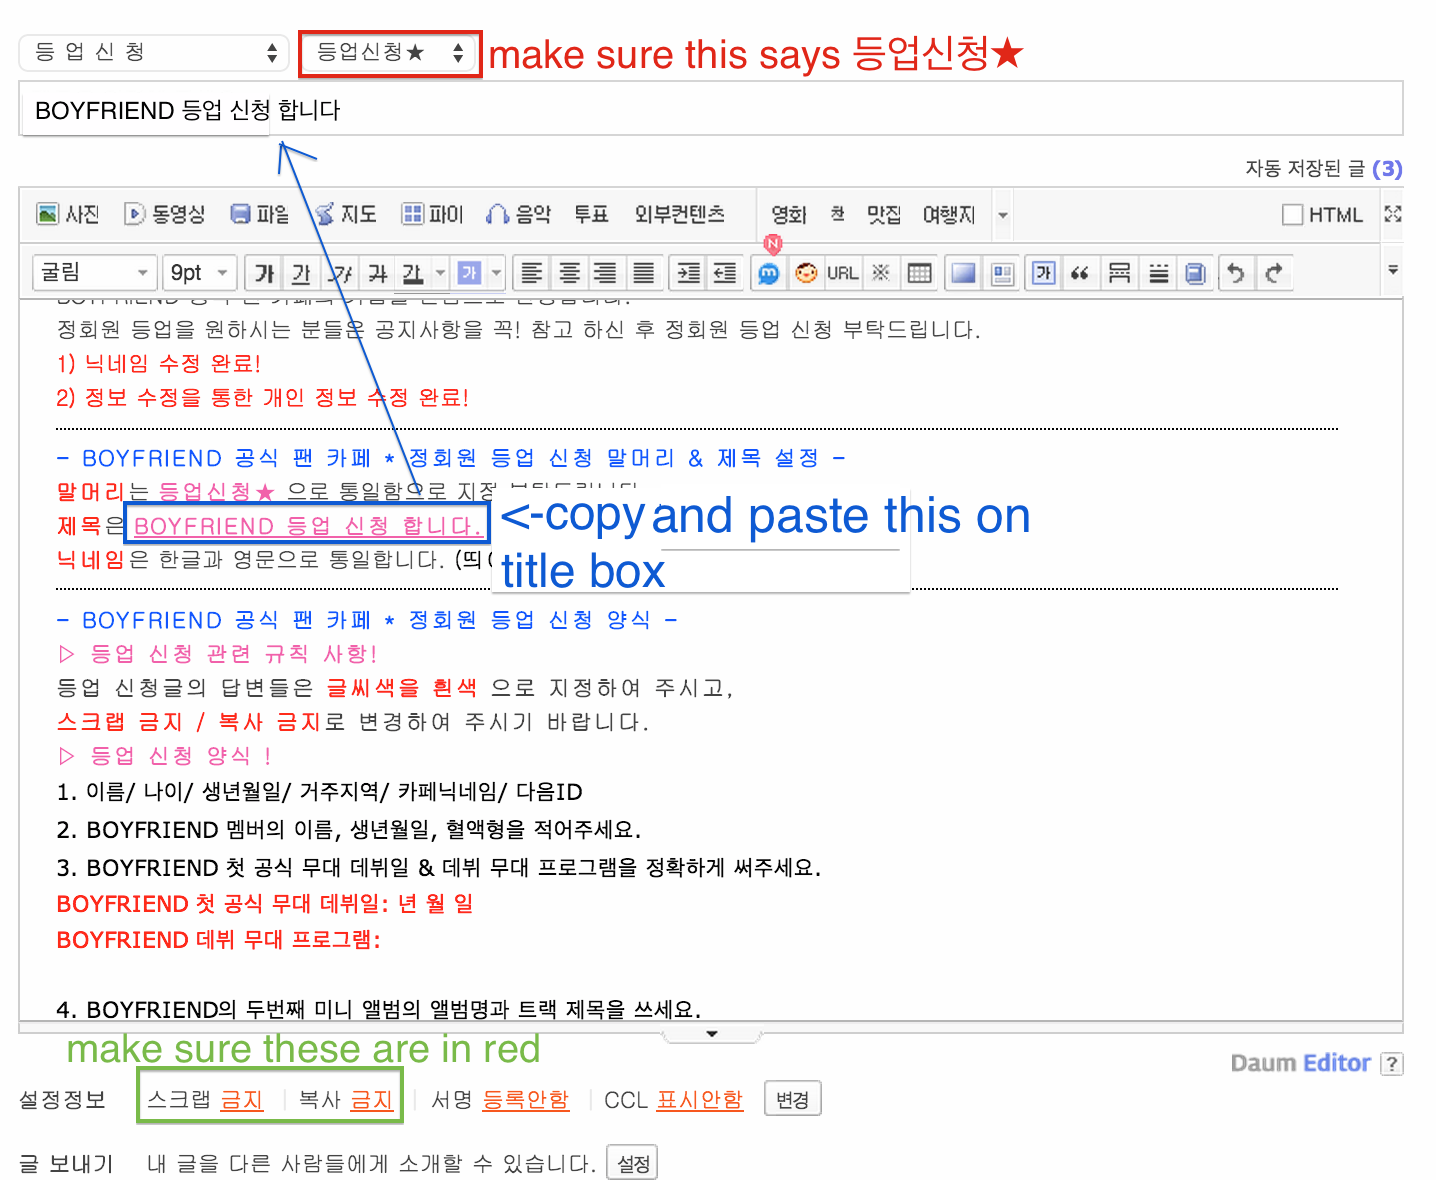Insert a video with the 동영상 icon
The height and width of the screenshot is (1180, 1436).
point(164,214)
